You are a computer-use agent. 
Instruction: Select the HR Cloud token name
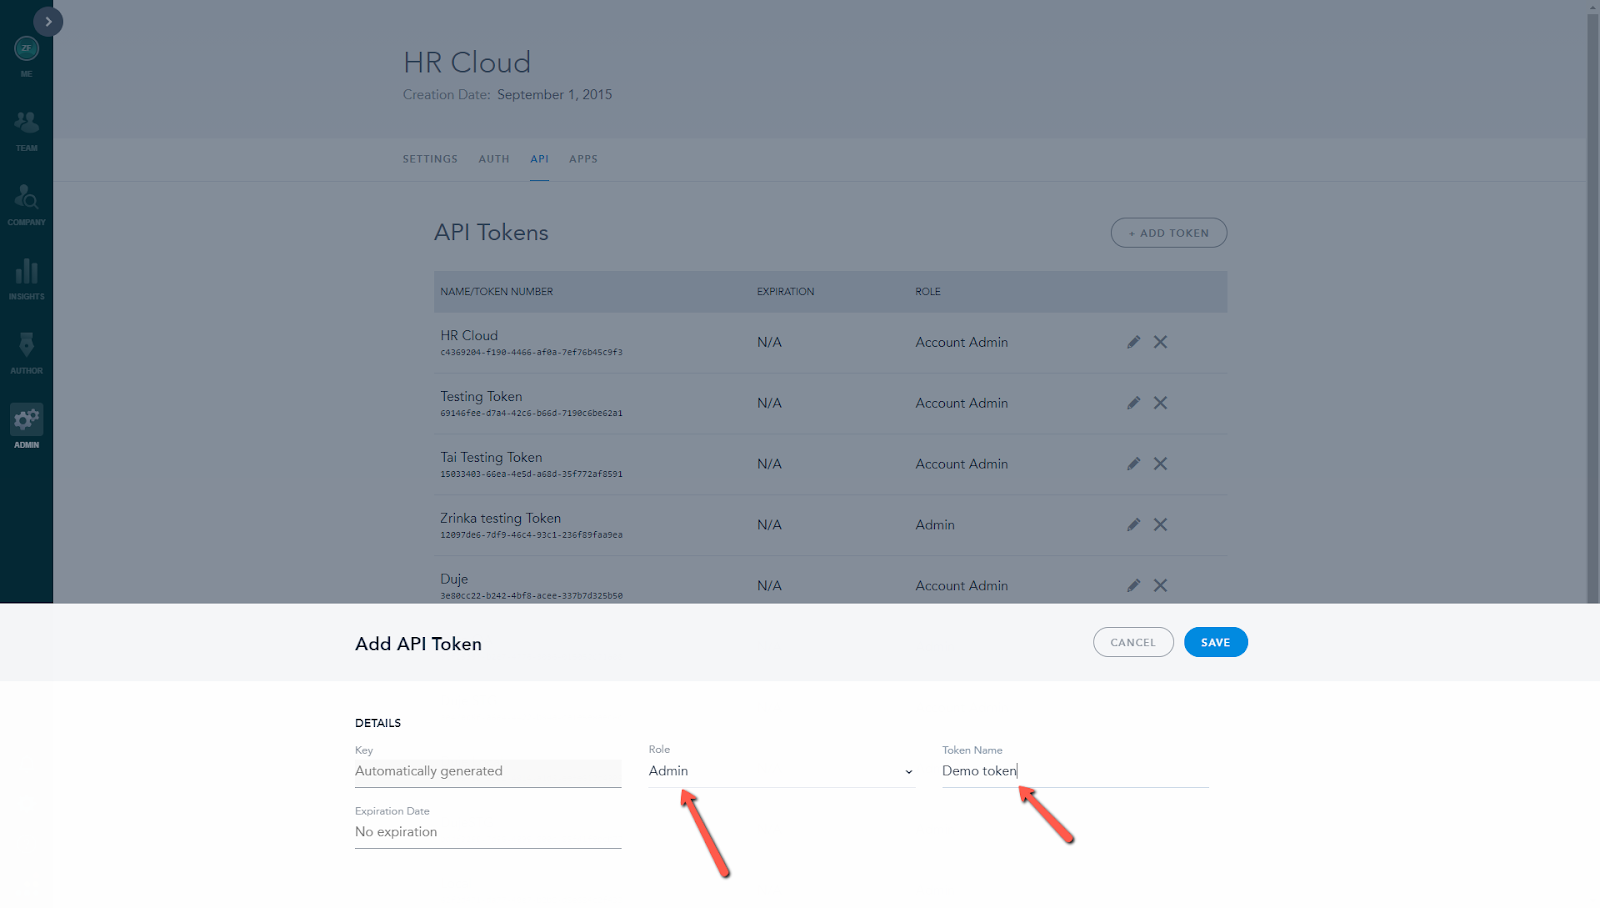469,336
